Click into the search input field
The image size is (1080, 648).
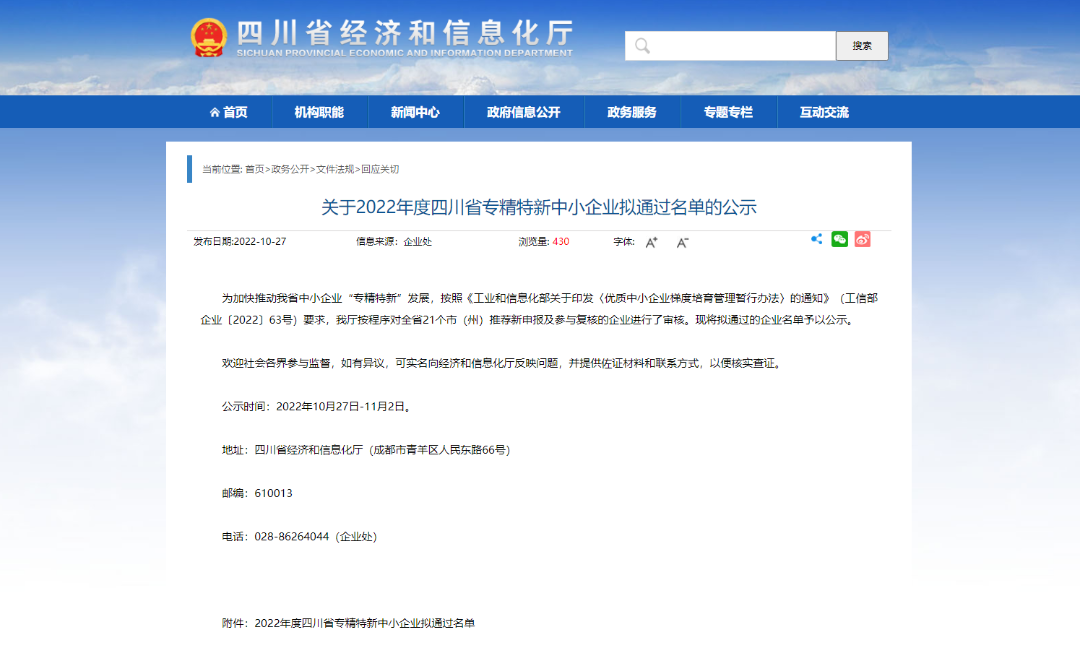click(x=740, y=46)
